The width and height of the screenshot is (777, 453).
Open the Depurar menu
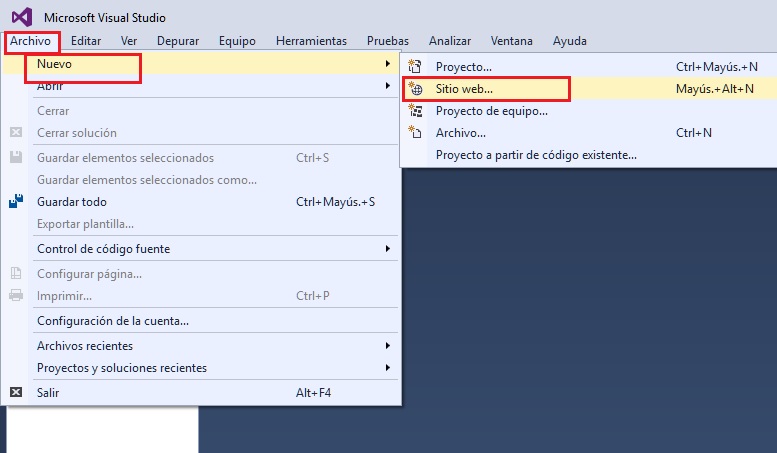coord(178,41)
